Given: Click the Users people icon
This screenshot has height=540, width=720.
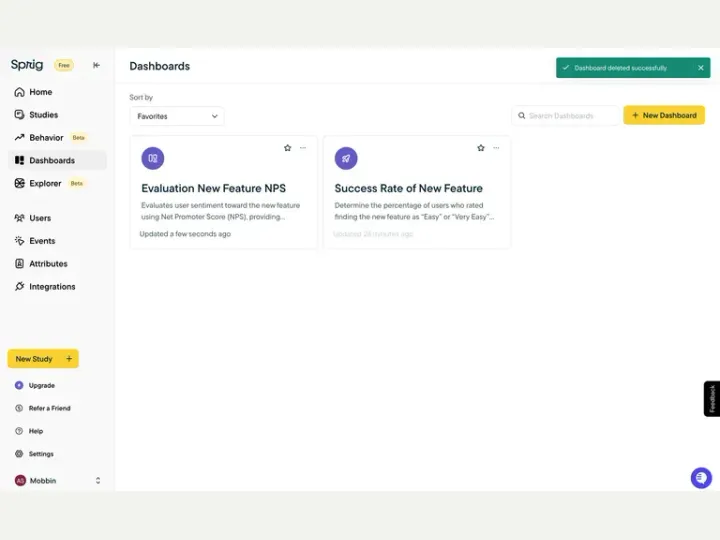Looking at the screenshot, I should tap(19, 218).
